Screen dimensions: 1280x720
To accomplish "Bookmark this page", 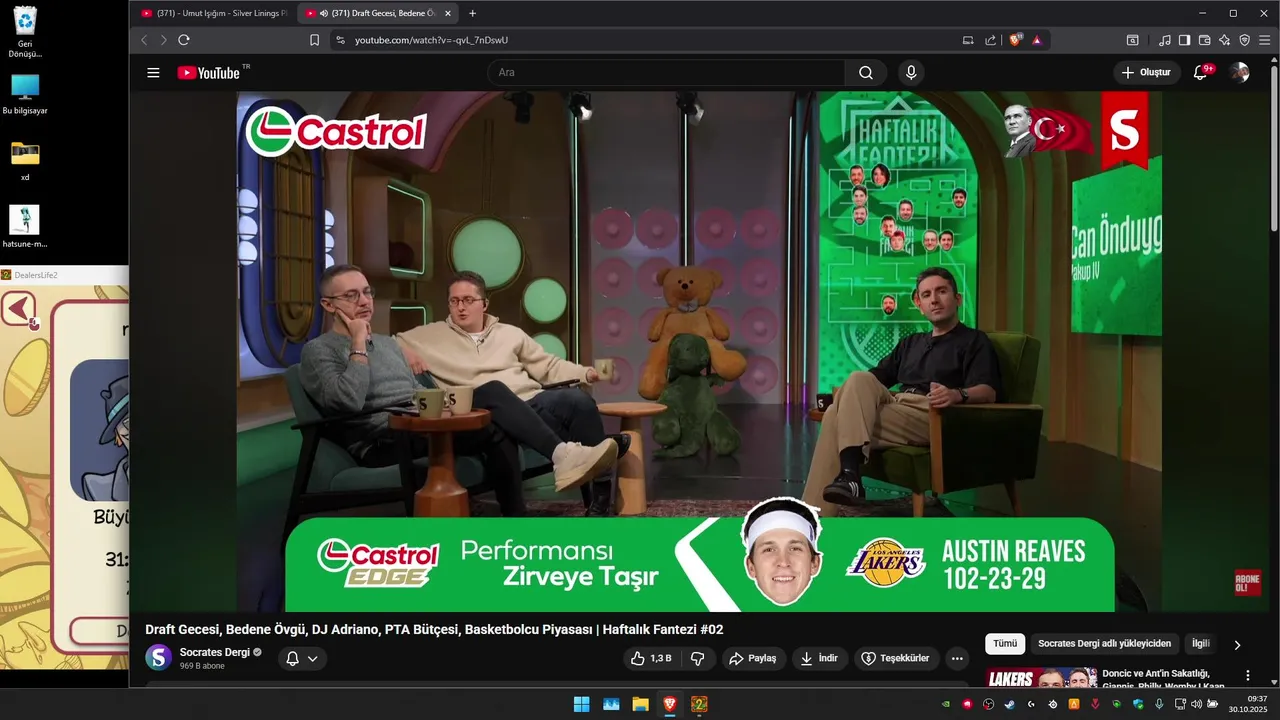I will tap(315, 40).
